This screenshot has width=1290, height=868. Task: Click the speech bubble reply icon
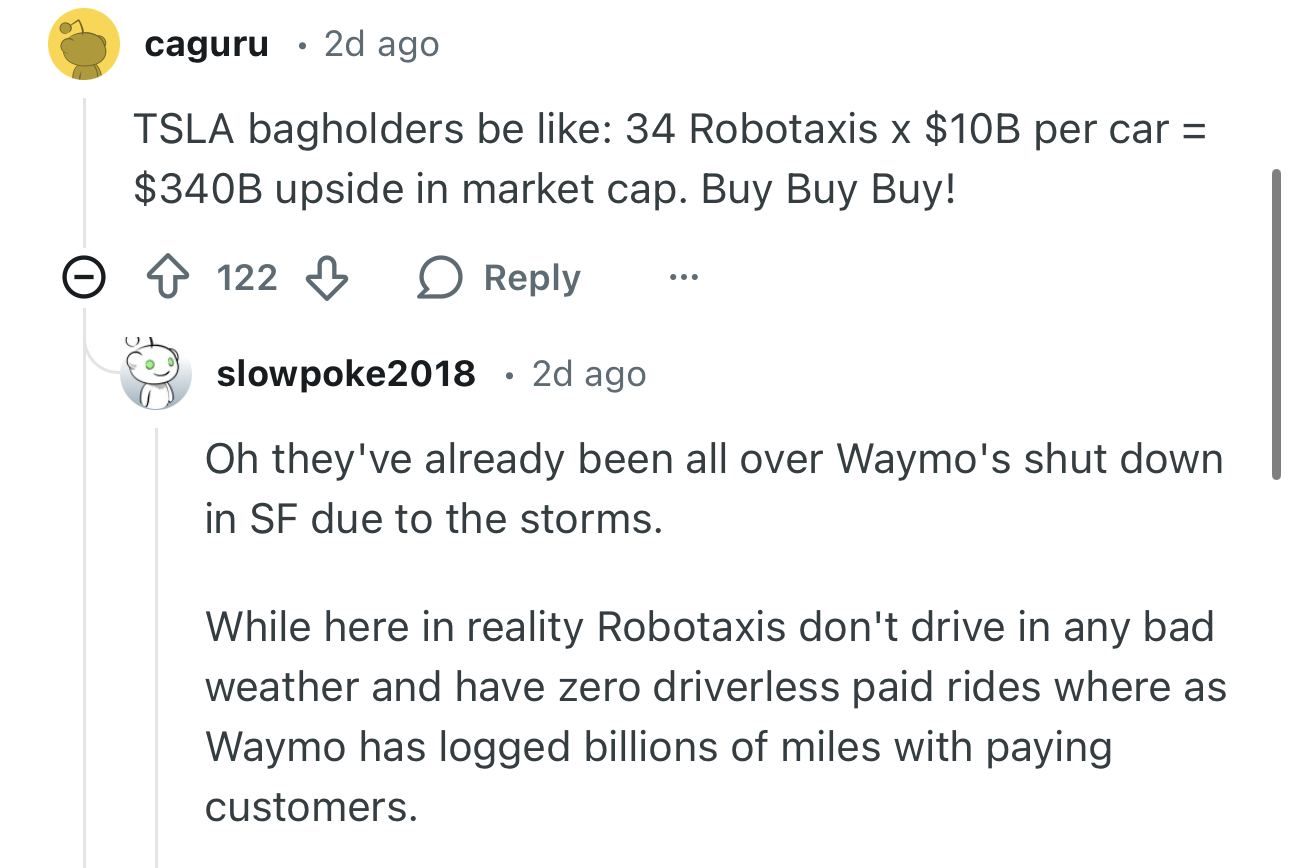click(x=438, y=278)
